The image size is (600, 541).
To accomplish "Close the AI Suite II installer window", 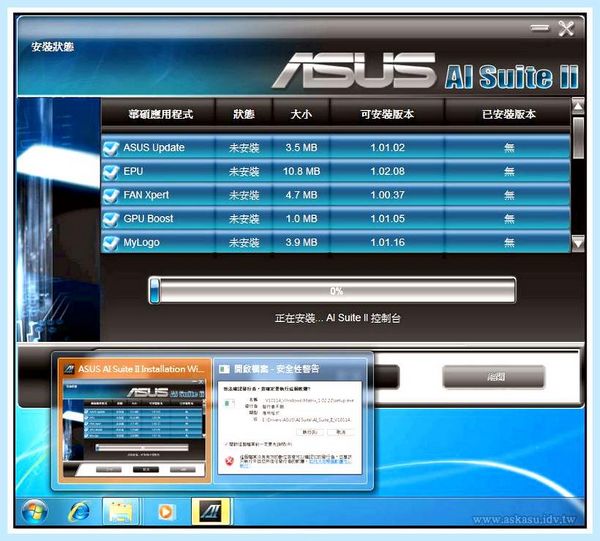I will [x=566, y=29].
